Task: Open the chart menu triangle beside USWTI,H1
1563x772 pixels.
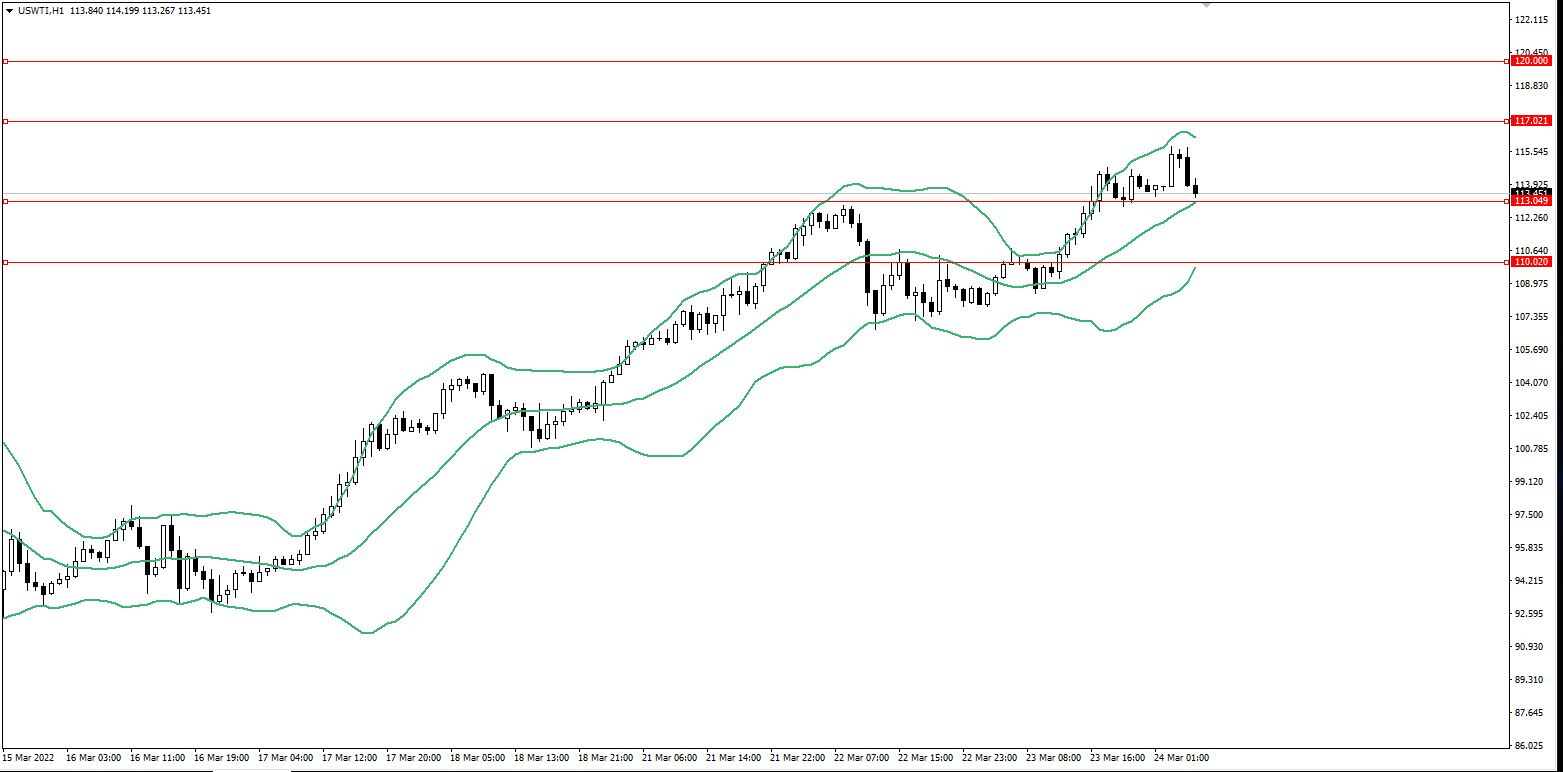Action: [9, 10]
